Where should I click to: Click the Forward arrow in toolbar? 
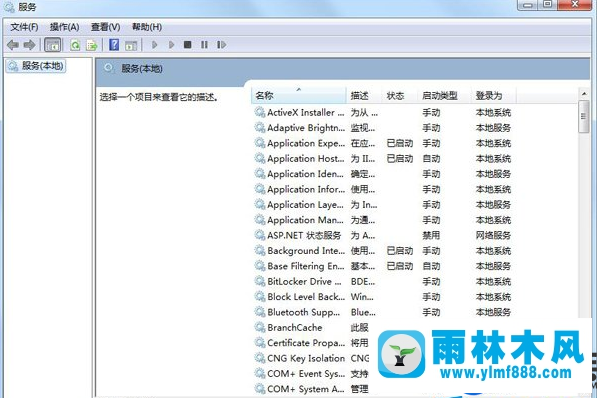(x=29, y=45)
